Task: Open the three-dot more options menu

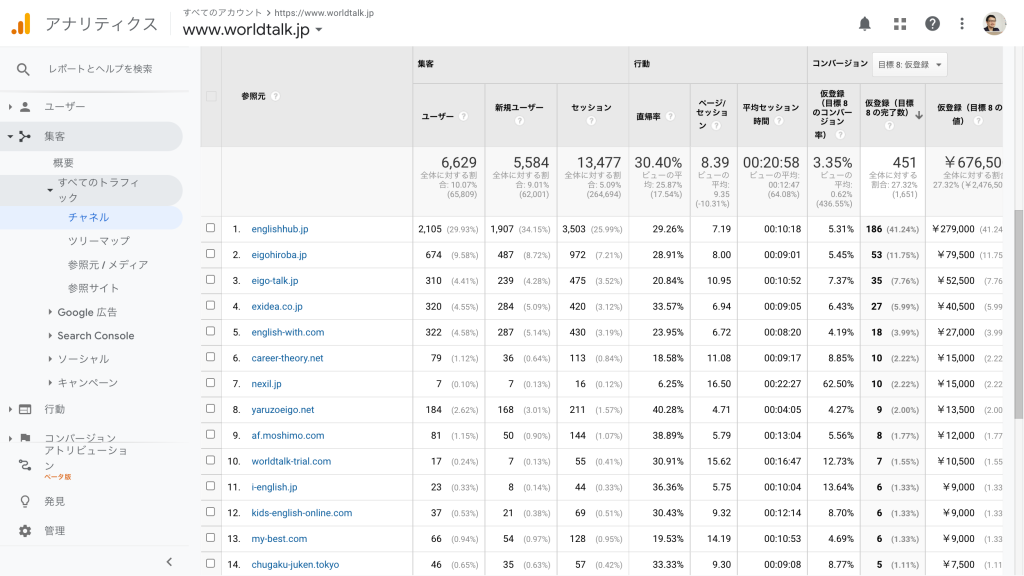Action: pos(962,23)
